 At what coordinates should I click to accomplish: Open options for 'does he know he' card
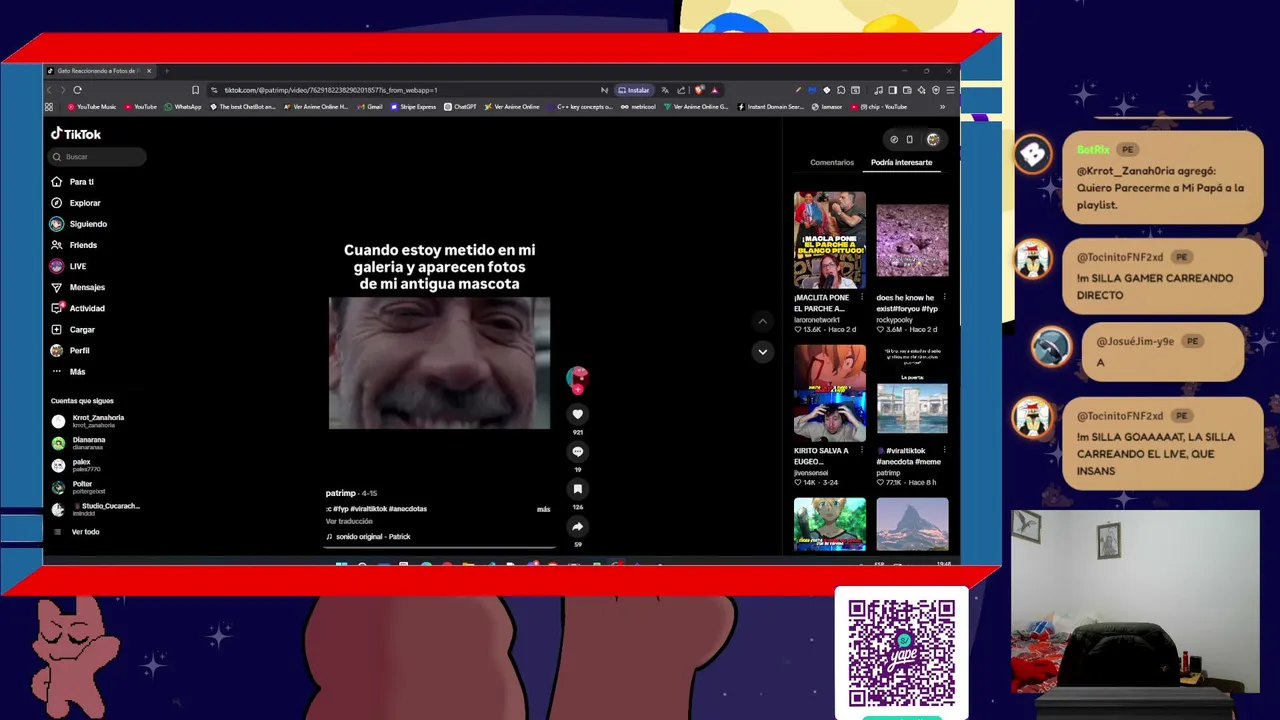point(944,297)
